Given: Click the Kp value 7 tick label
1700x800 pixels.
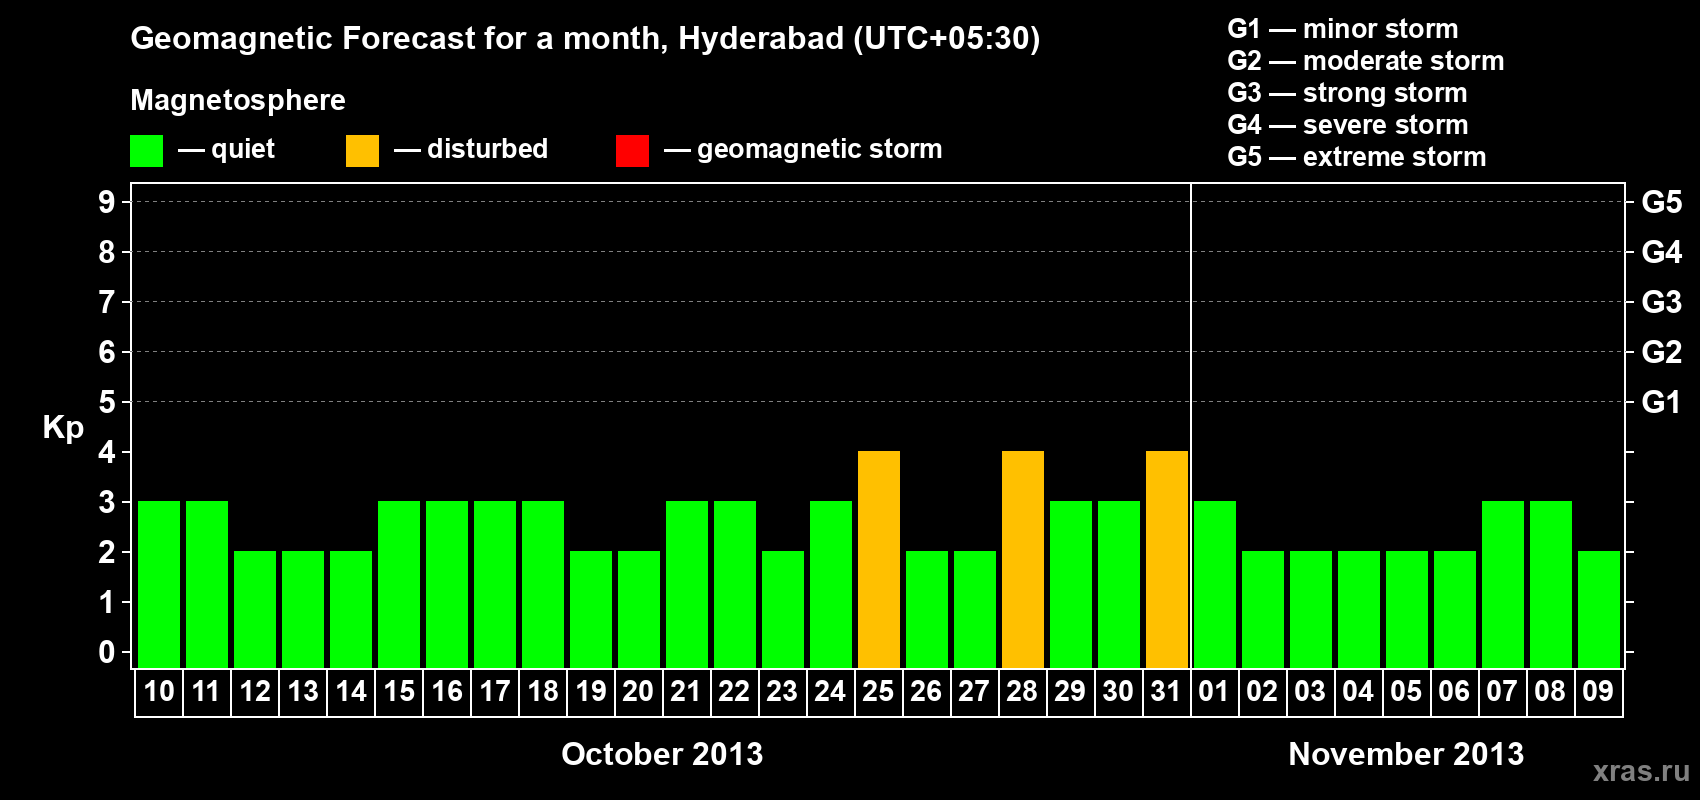Looking at the screenshot, I should 107,302.
